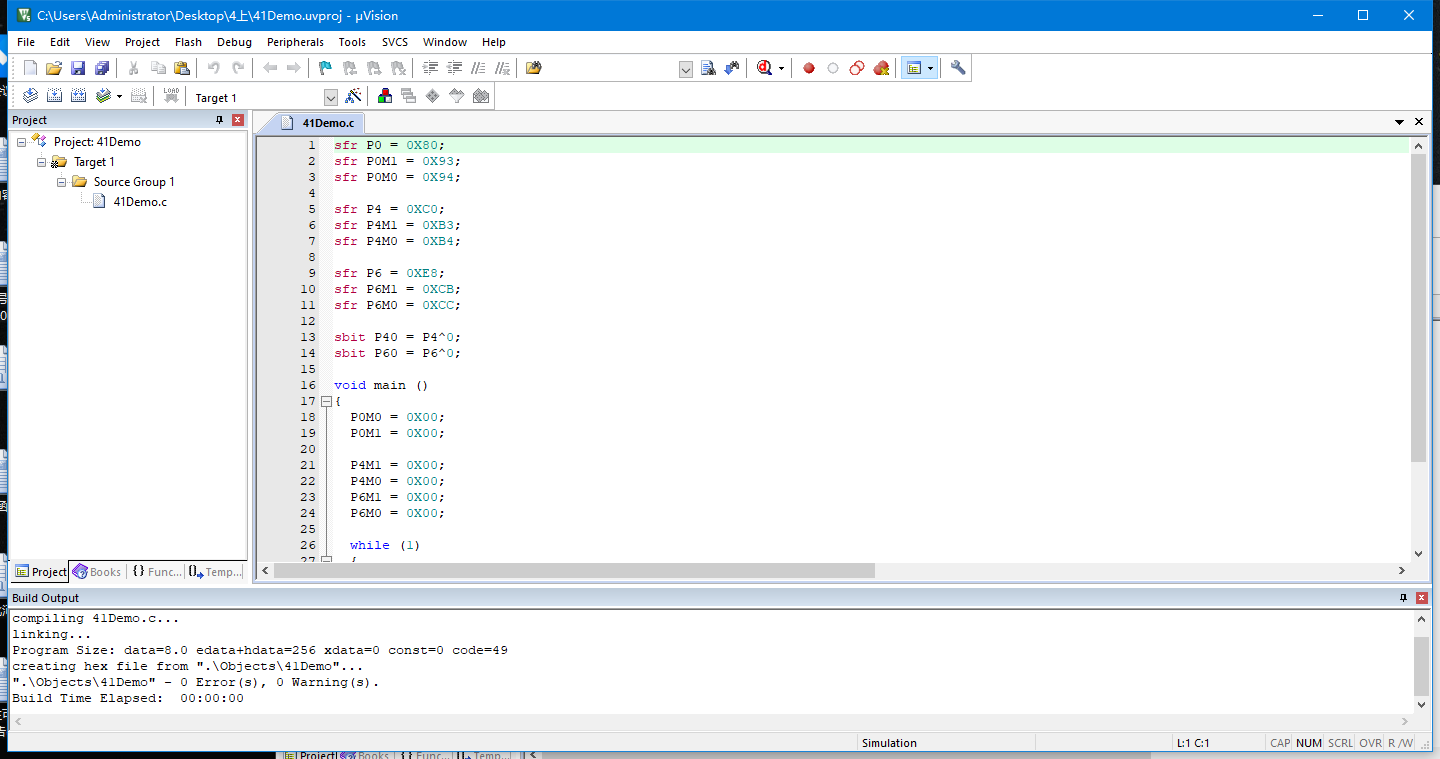Screen dimensions: 1440x759
Task: Click OVR indicator in status bar
Action: 1370,743
